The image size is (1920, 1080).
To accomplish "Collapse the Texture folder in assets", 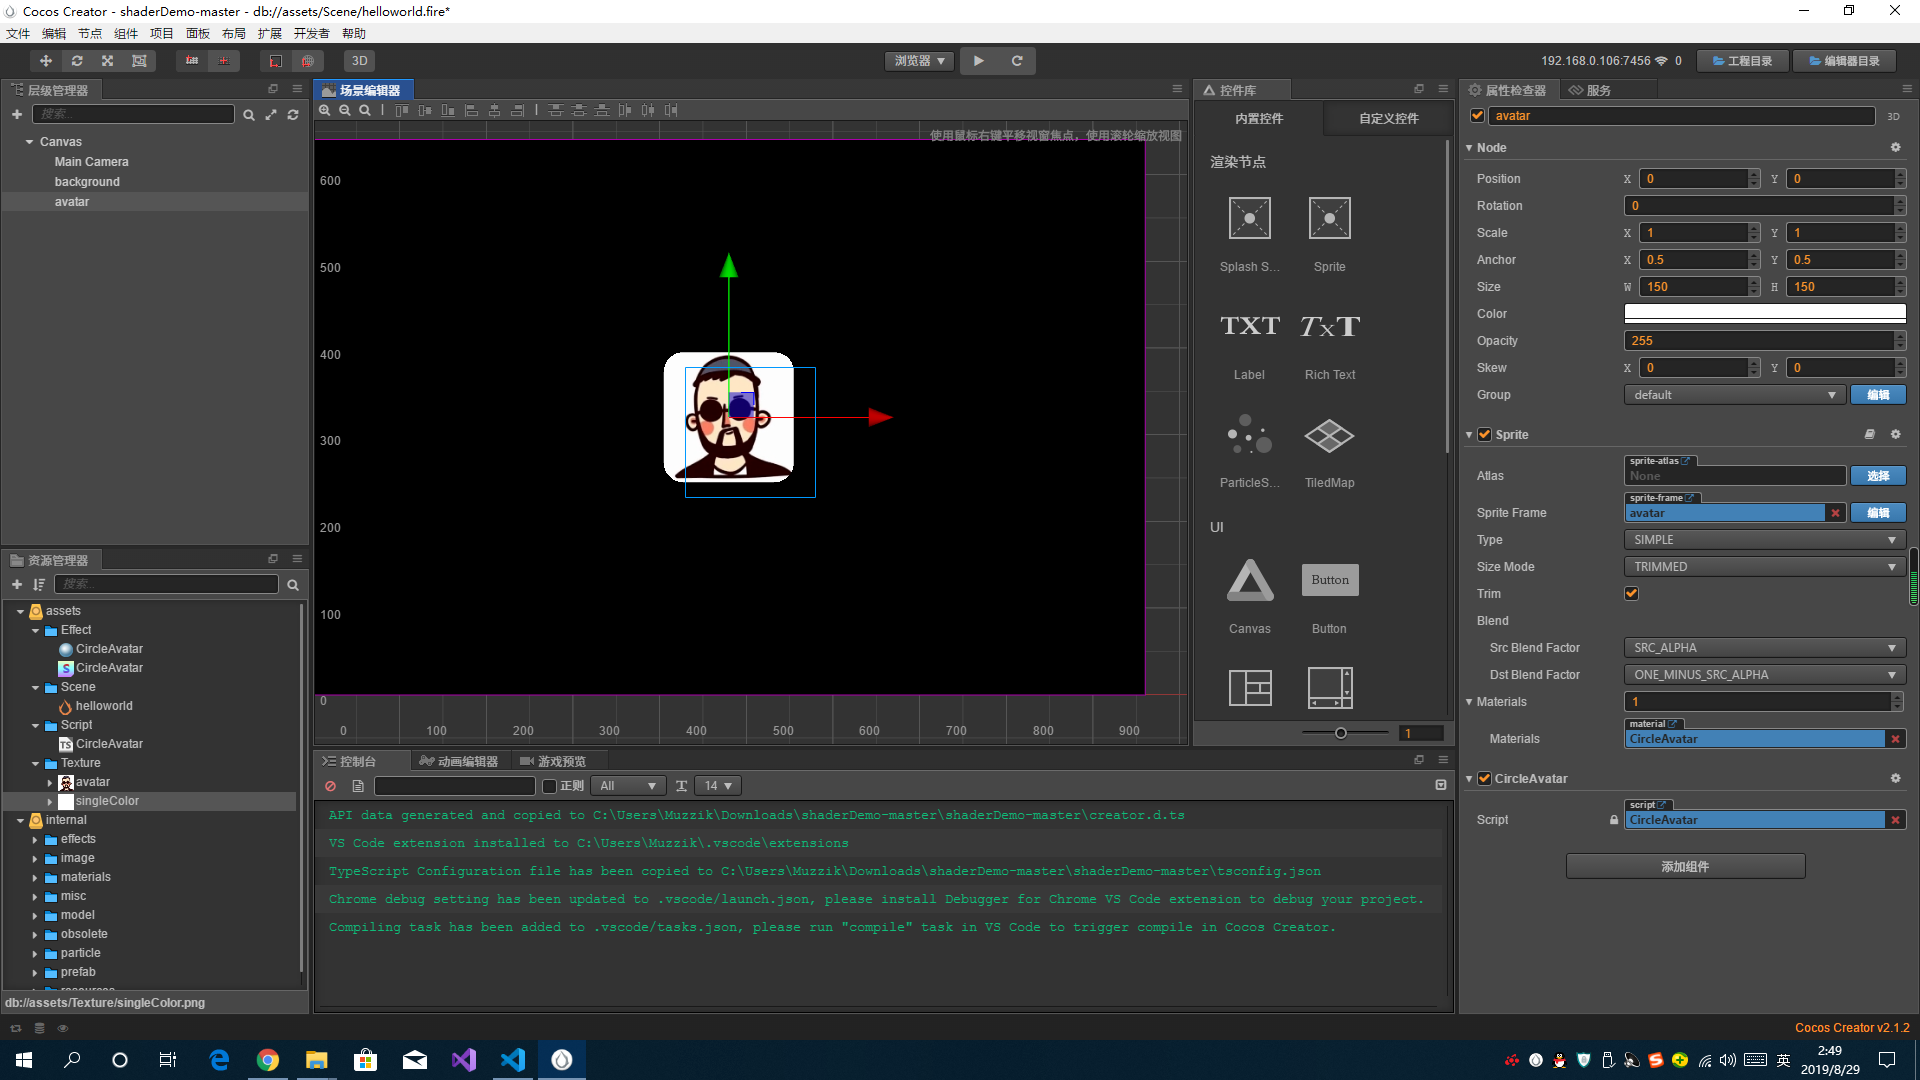I will coord(36,764).
